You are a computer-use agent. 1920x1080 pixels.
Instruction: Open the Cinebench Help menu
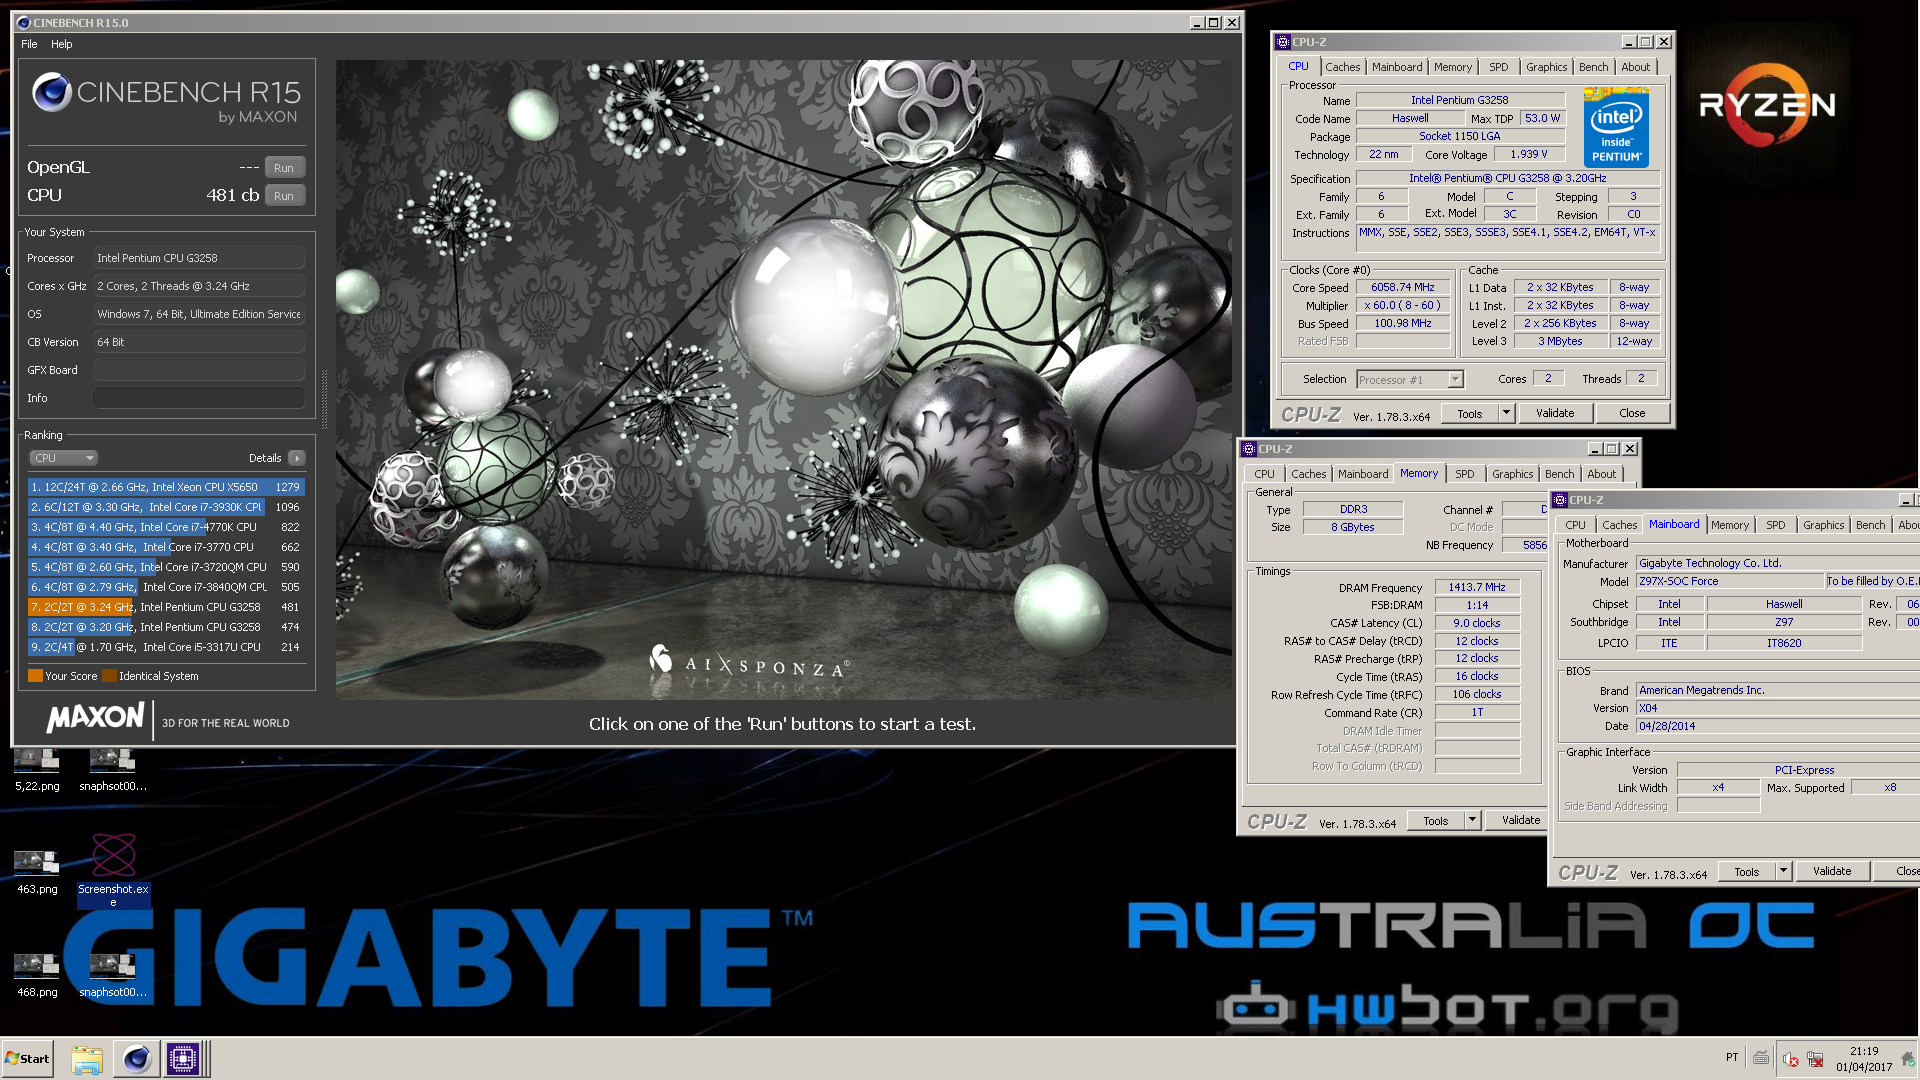pyautogui.click(x=62, y=44)
